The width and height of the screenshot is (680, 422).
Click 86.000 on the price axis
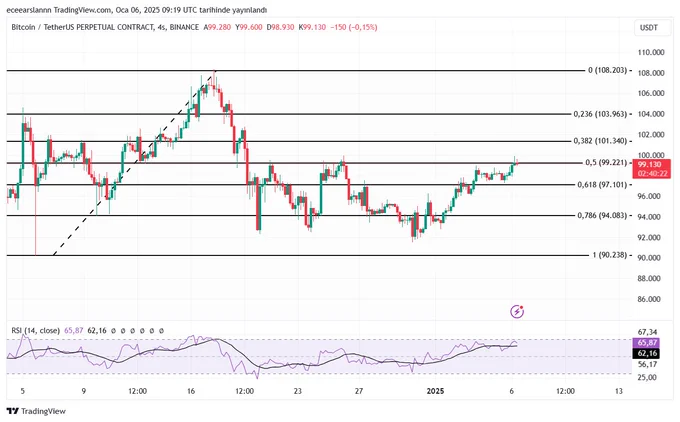(649, 299)
